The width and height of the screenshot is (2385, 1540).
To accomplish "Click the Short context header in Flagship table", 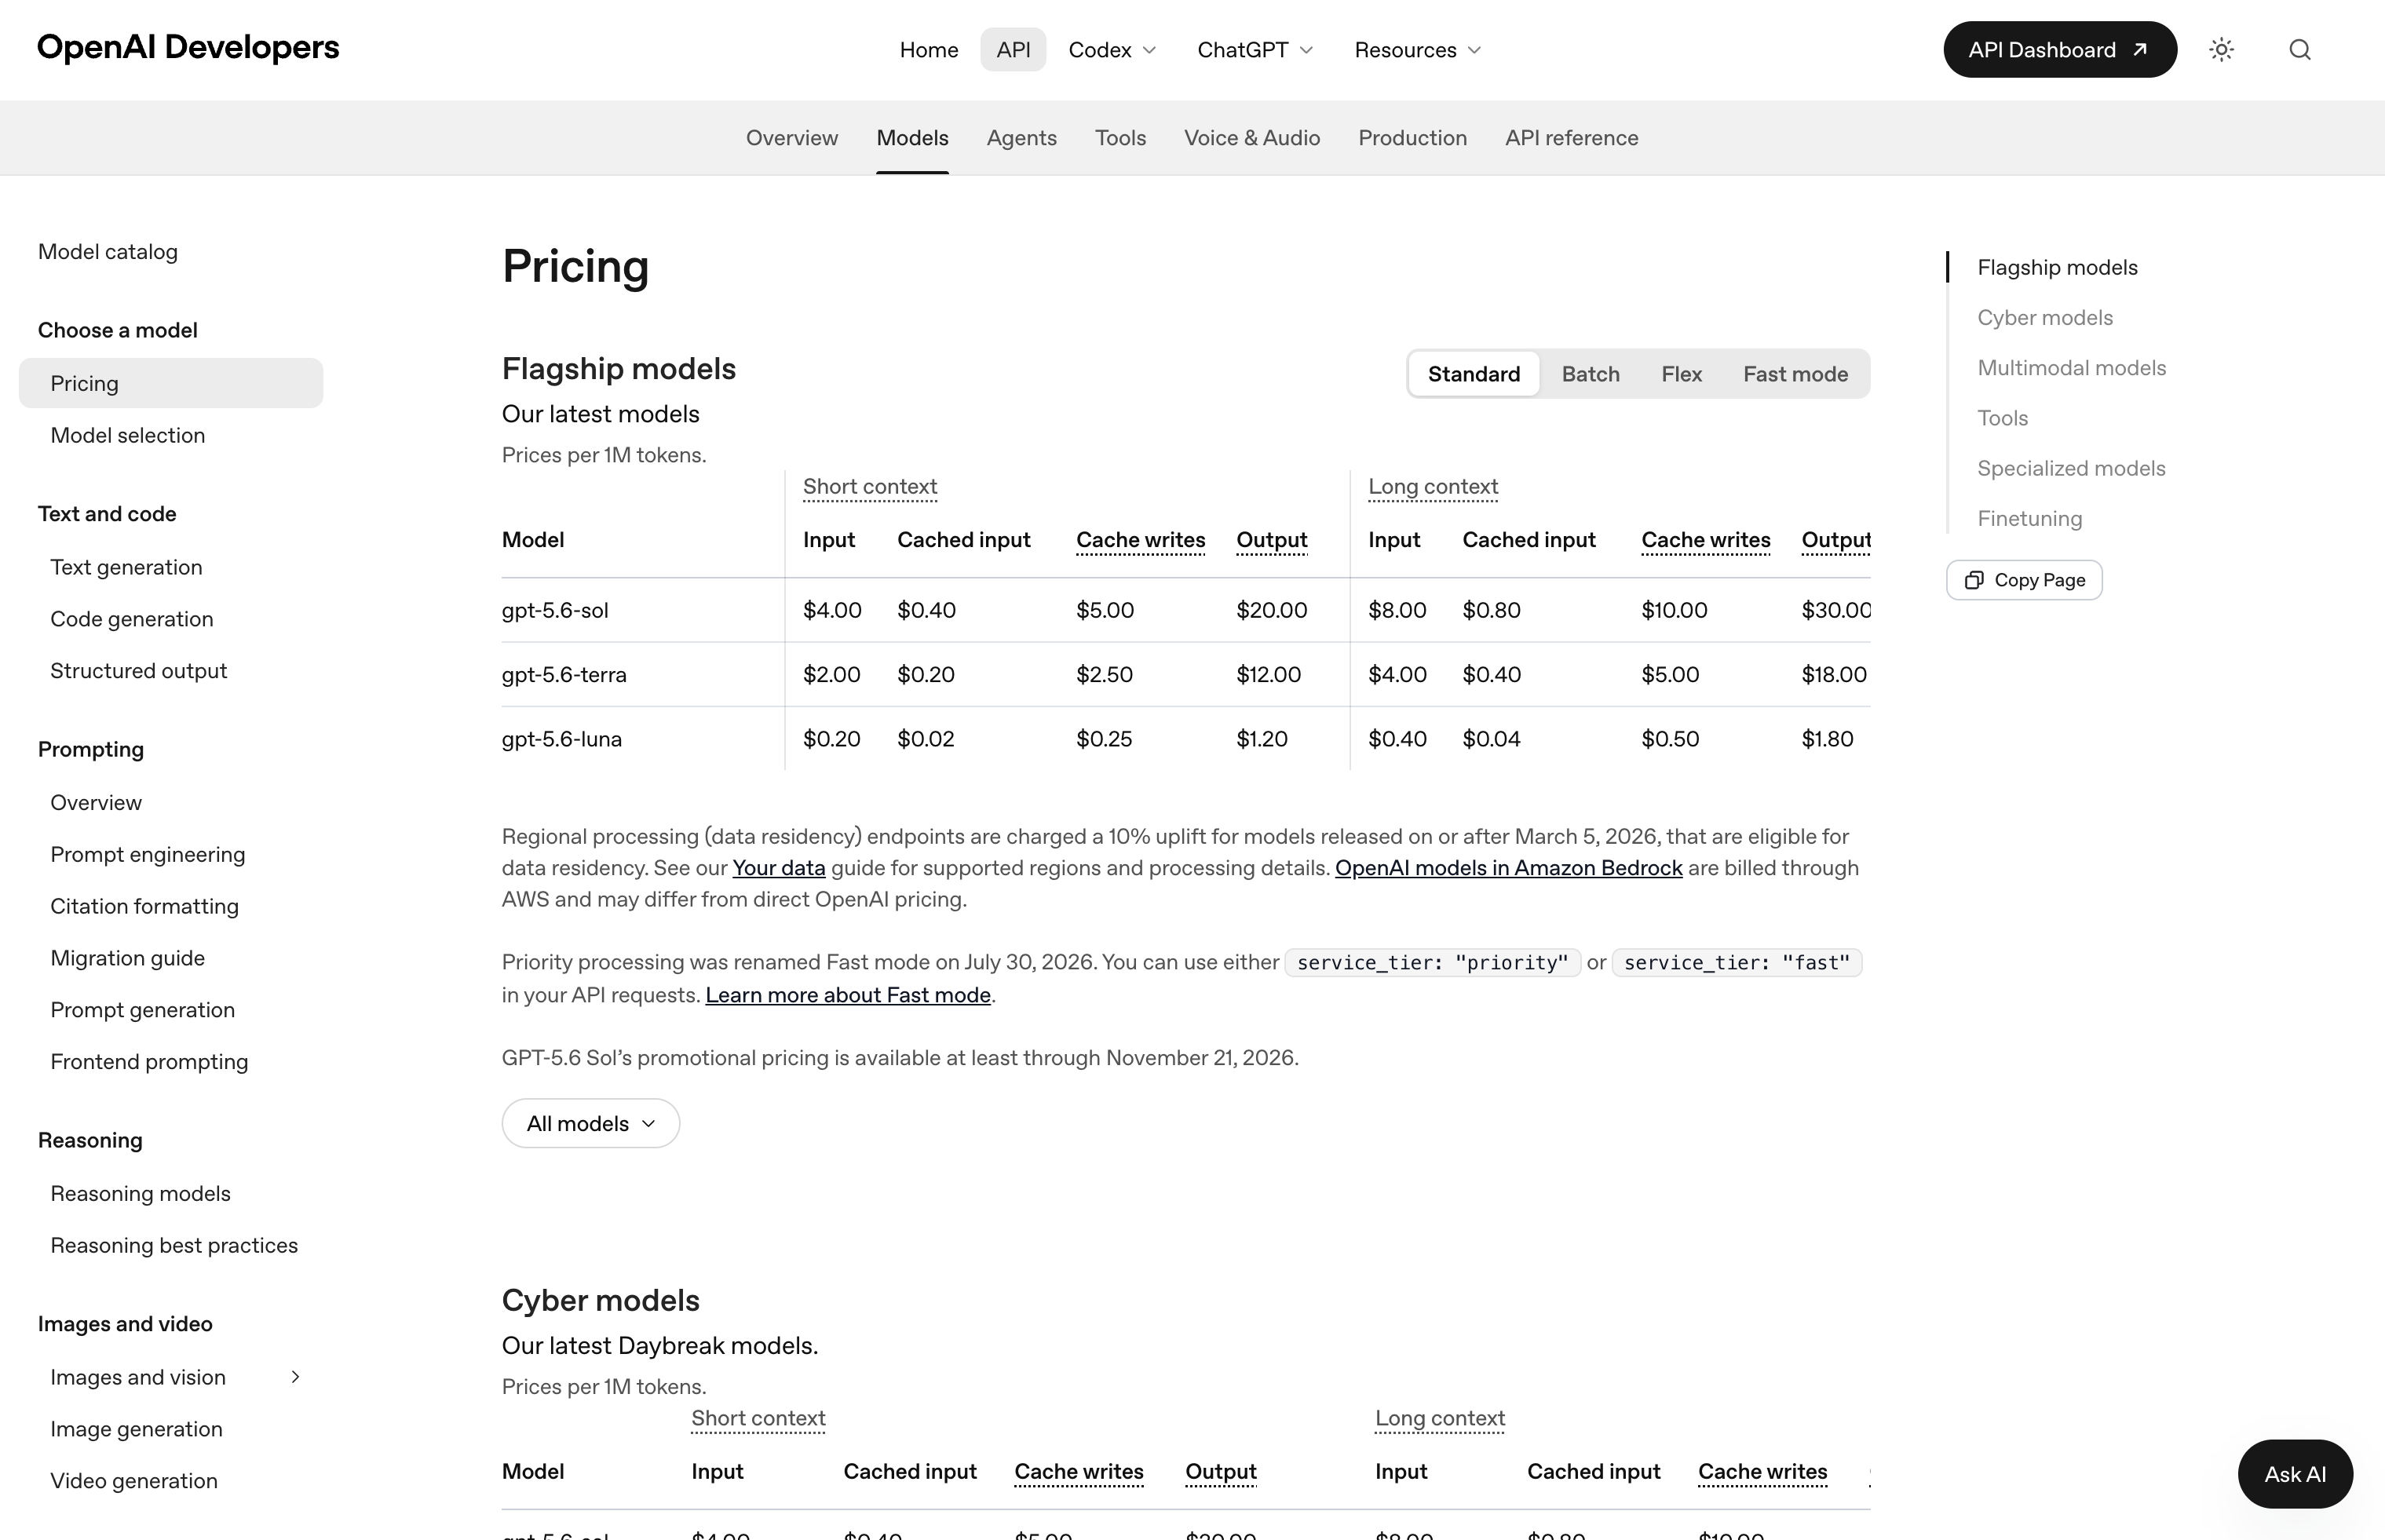I will coord(870,487).
